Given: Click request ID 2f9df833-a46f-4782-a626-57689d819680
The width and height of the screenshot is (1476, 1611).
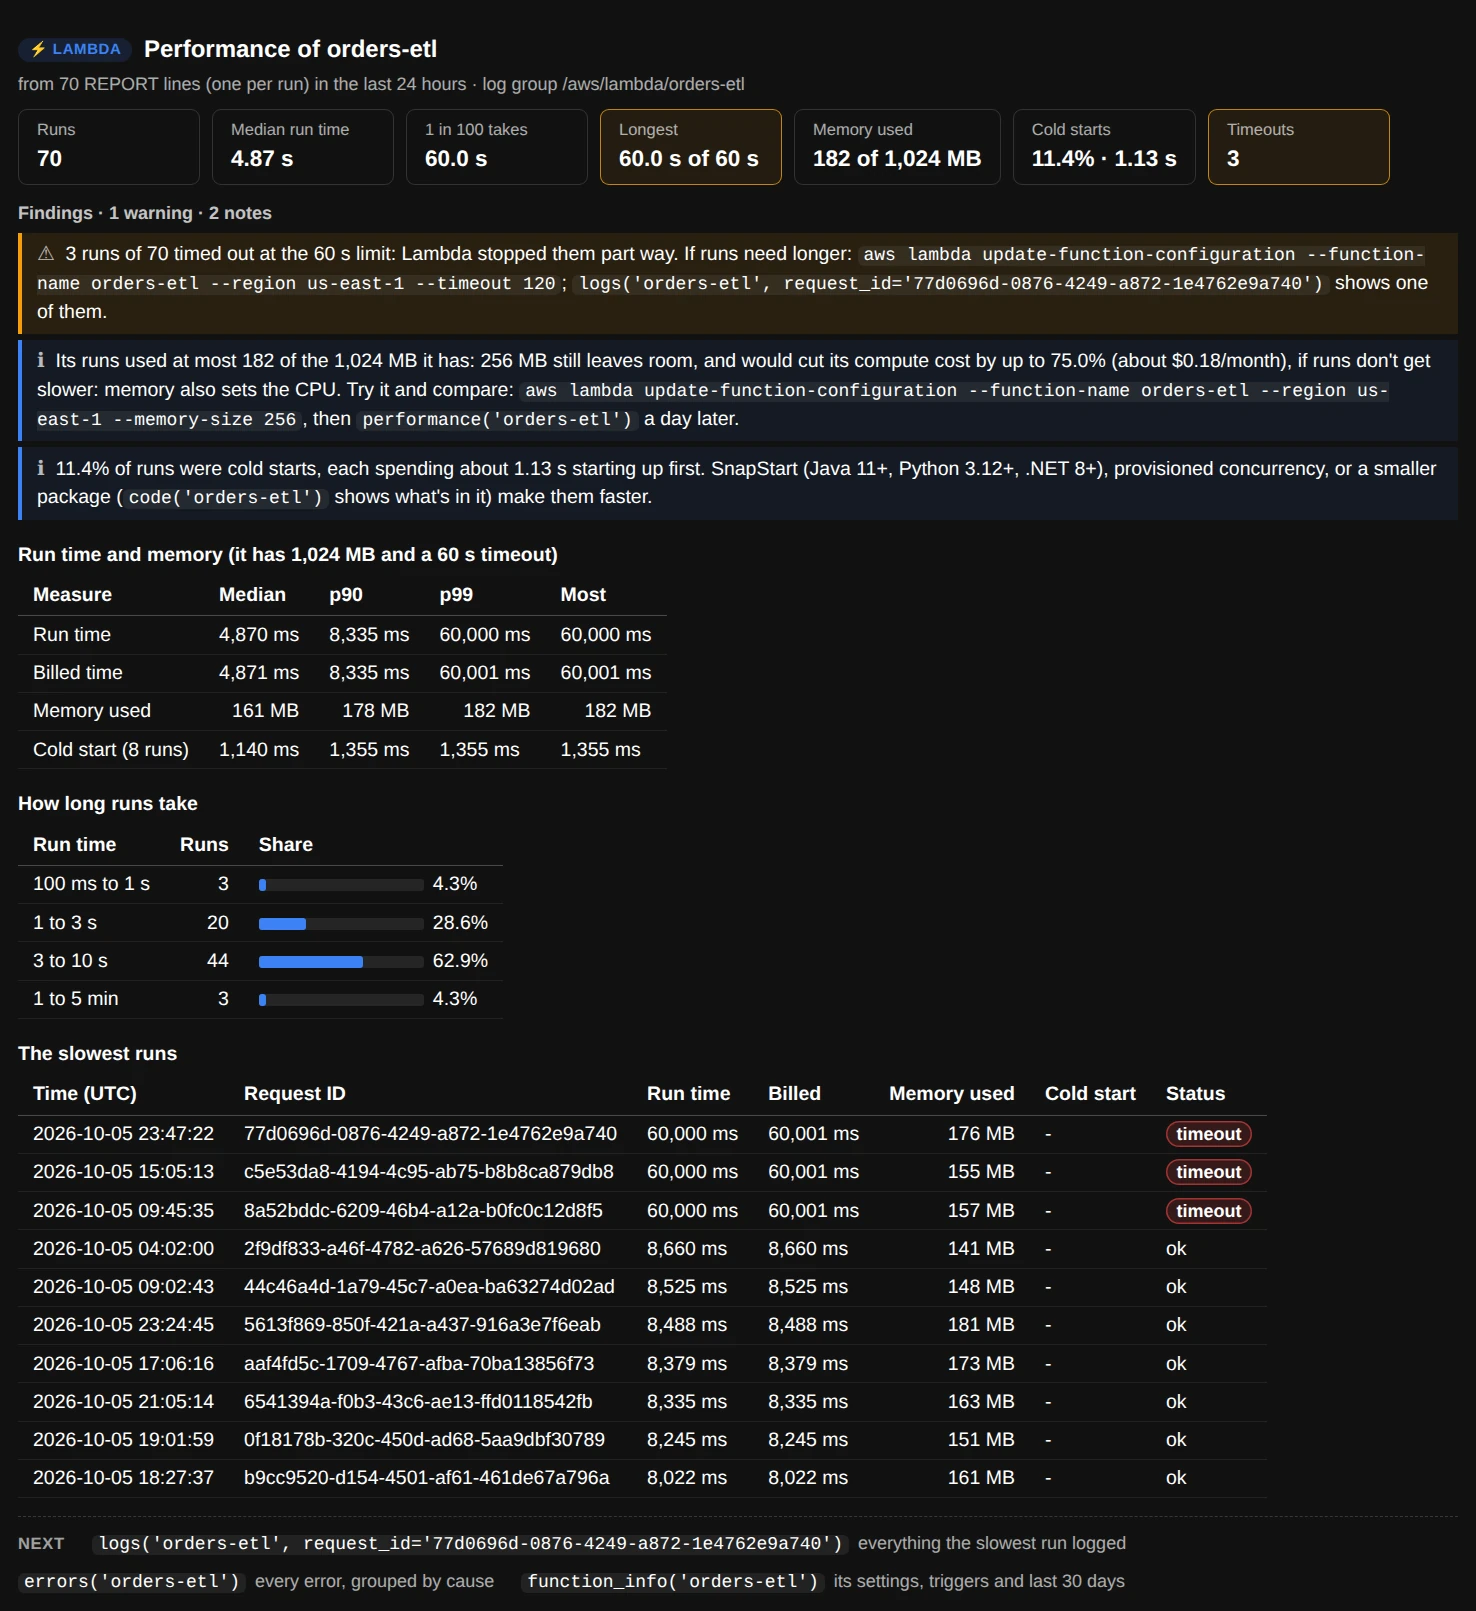Looking at the screenshot, I should (x=422, y=1249).
